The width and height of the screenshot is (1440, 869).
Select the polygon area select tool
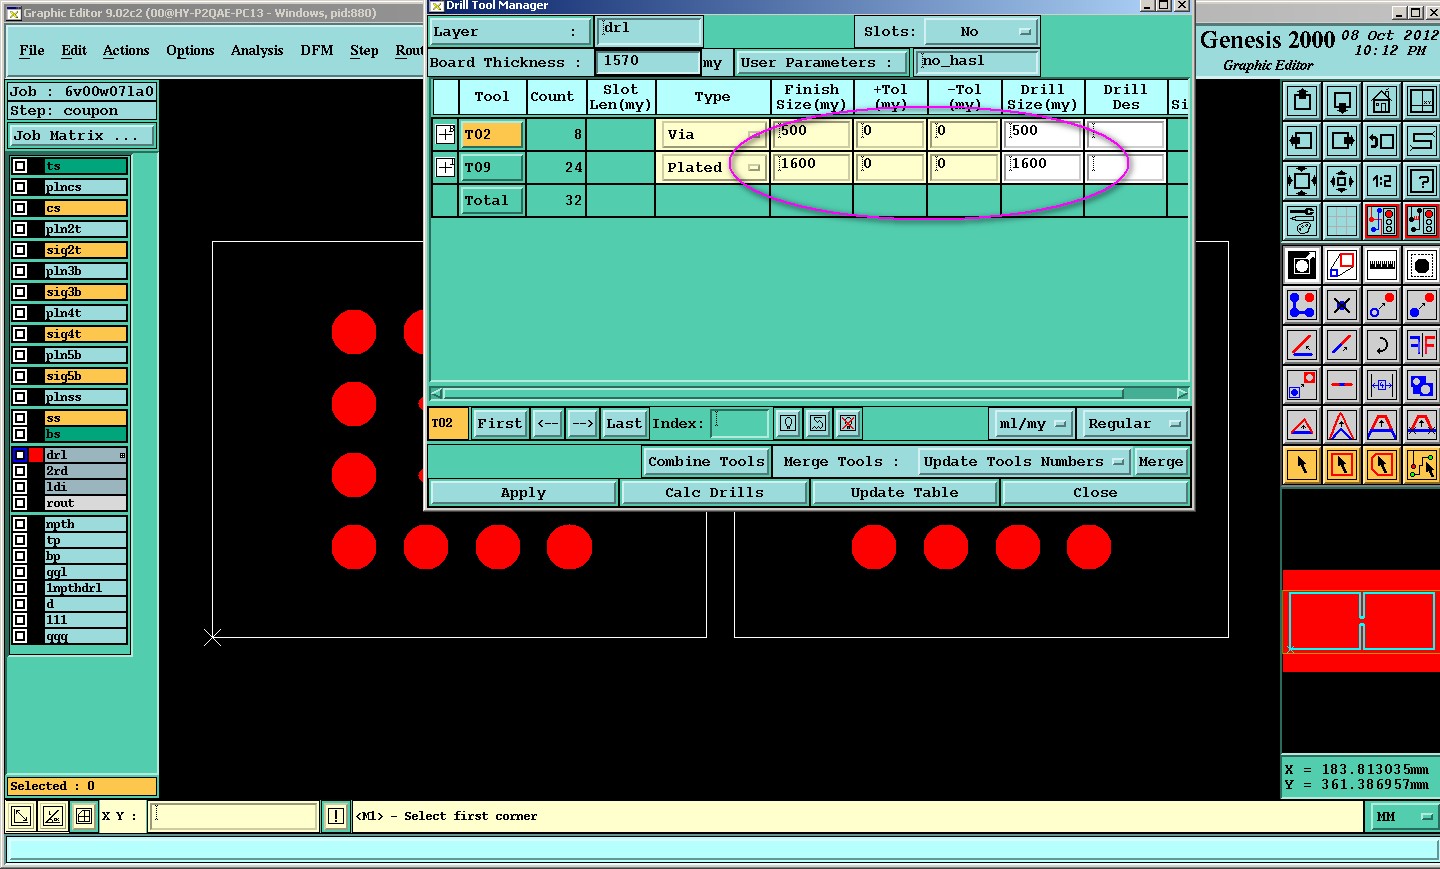(x=1382, y=465)
